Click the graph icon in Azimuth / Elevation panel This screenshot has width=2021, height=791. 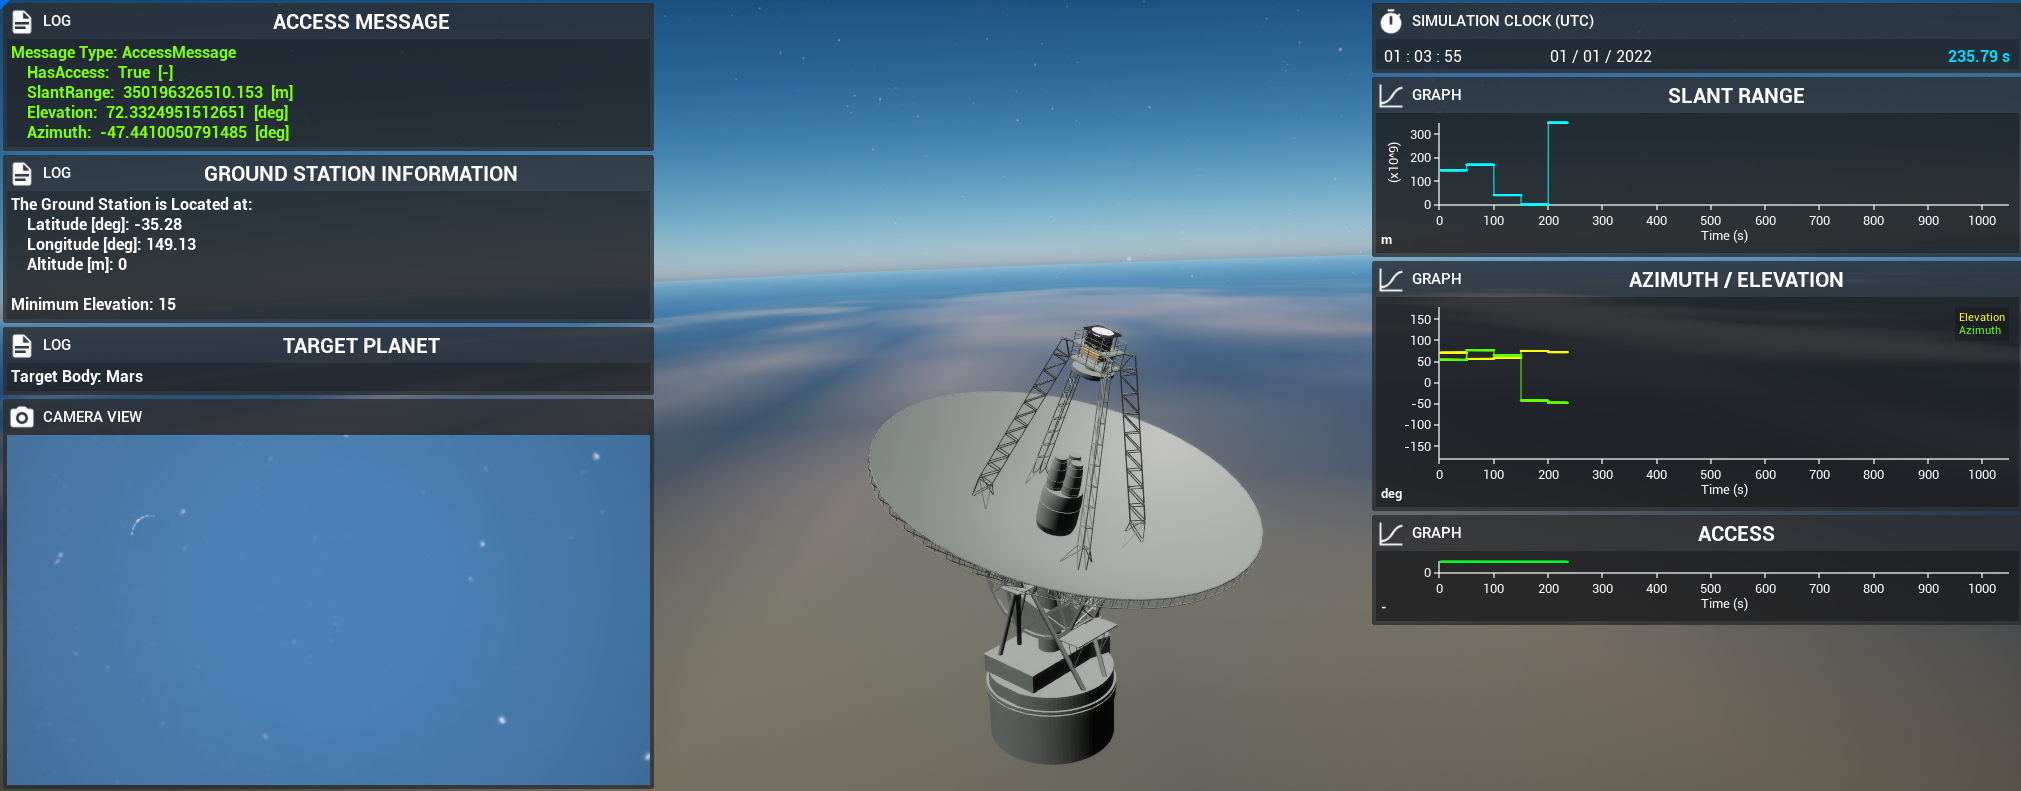pyautogui.click(x=1391, y=279)
